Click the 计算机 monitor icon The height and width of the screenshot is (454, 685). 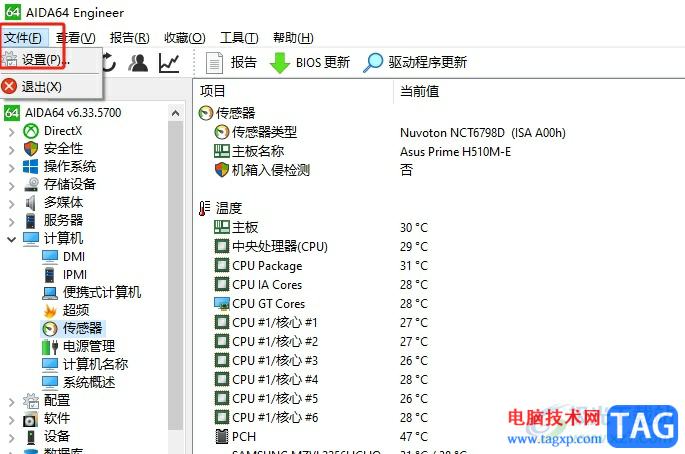pyautogui.click(x=31, y=239)
